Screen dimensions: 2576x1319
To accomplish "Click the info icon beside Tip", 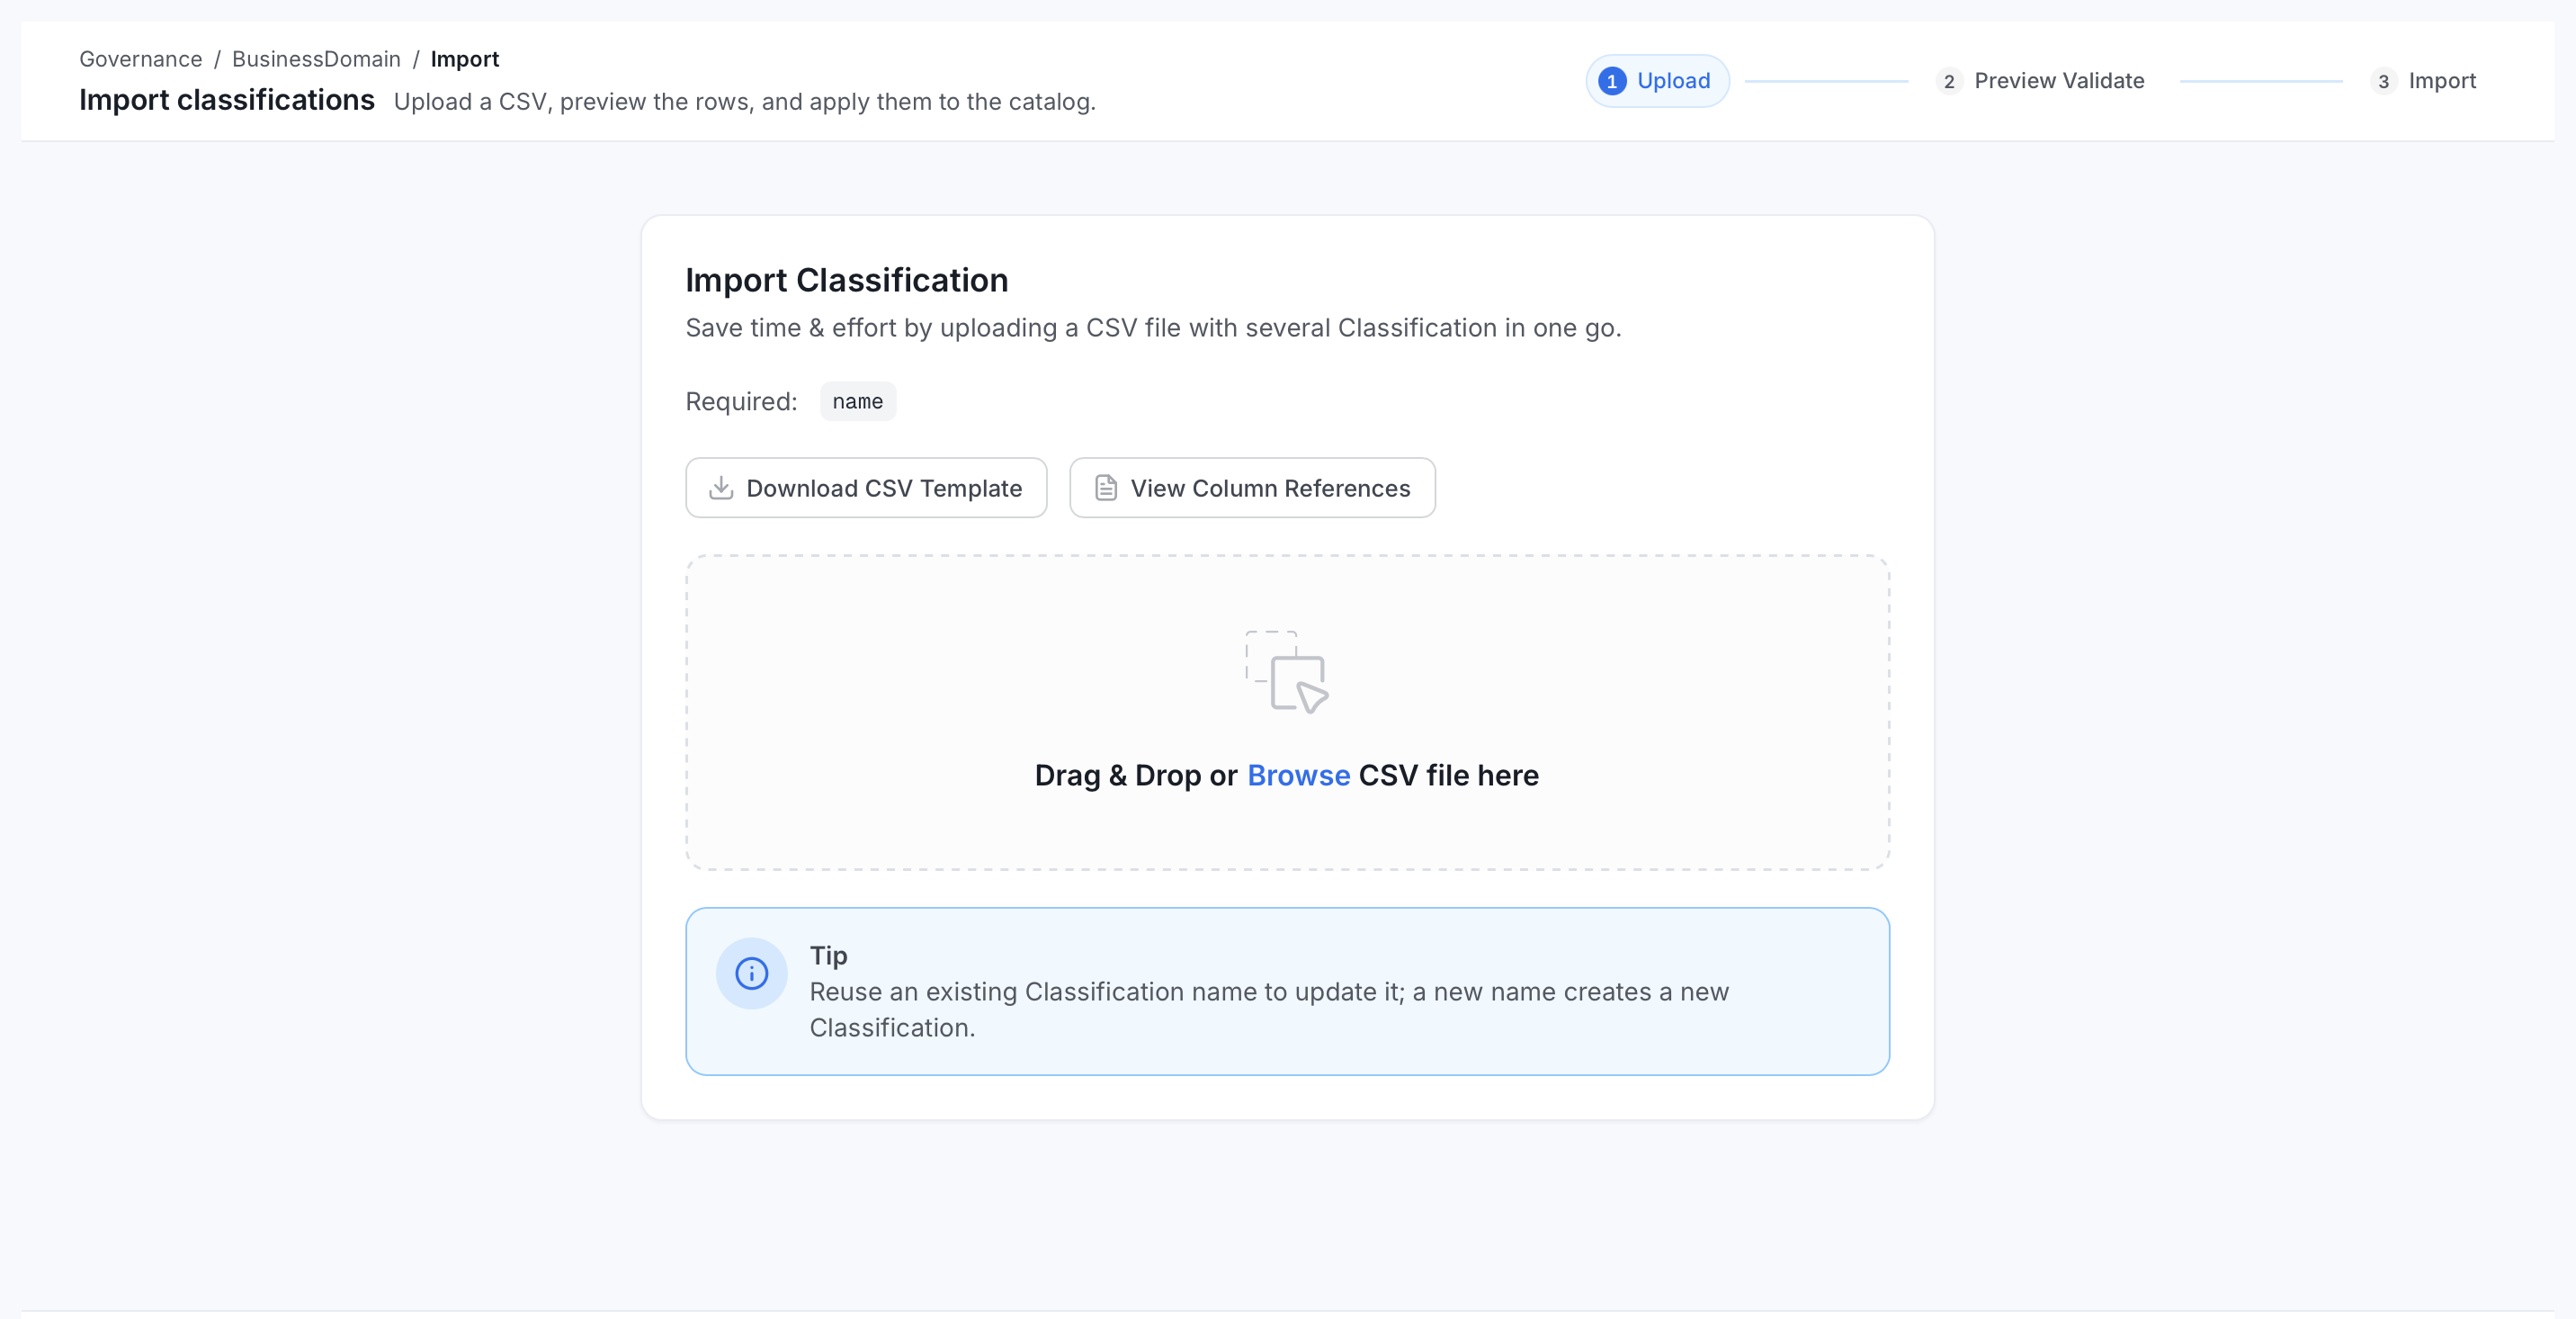I will [x=751, y=973].
